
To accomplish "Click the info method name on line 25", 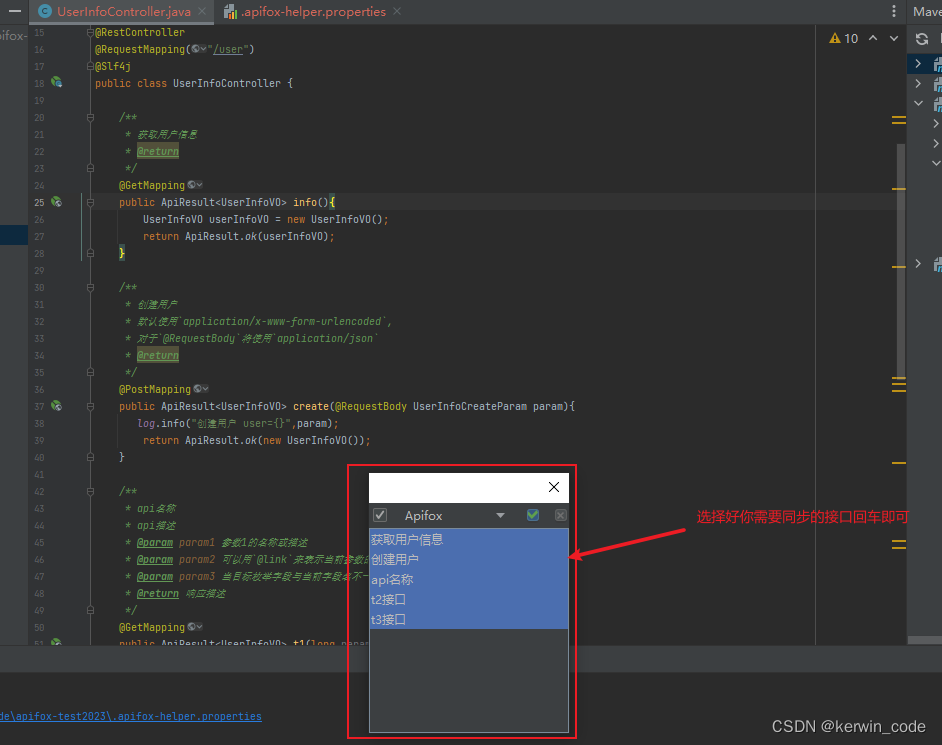I will pyautogui.click(x=305, y=202).
